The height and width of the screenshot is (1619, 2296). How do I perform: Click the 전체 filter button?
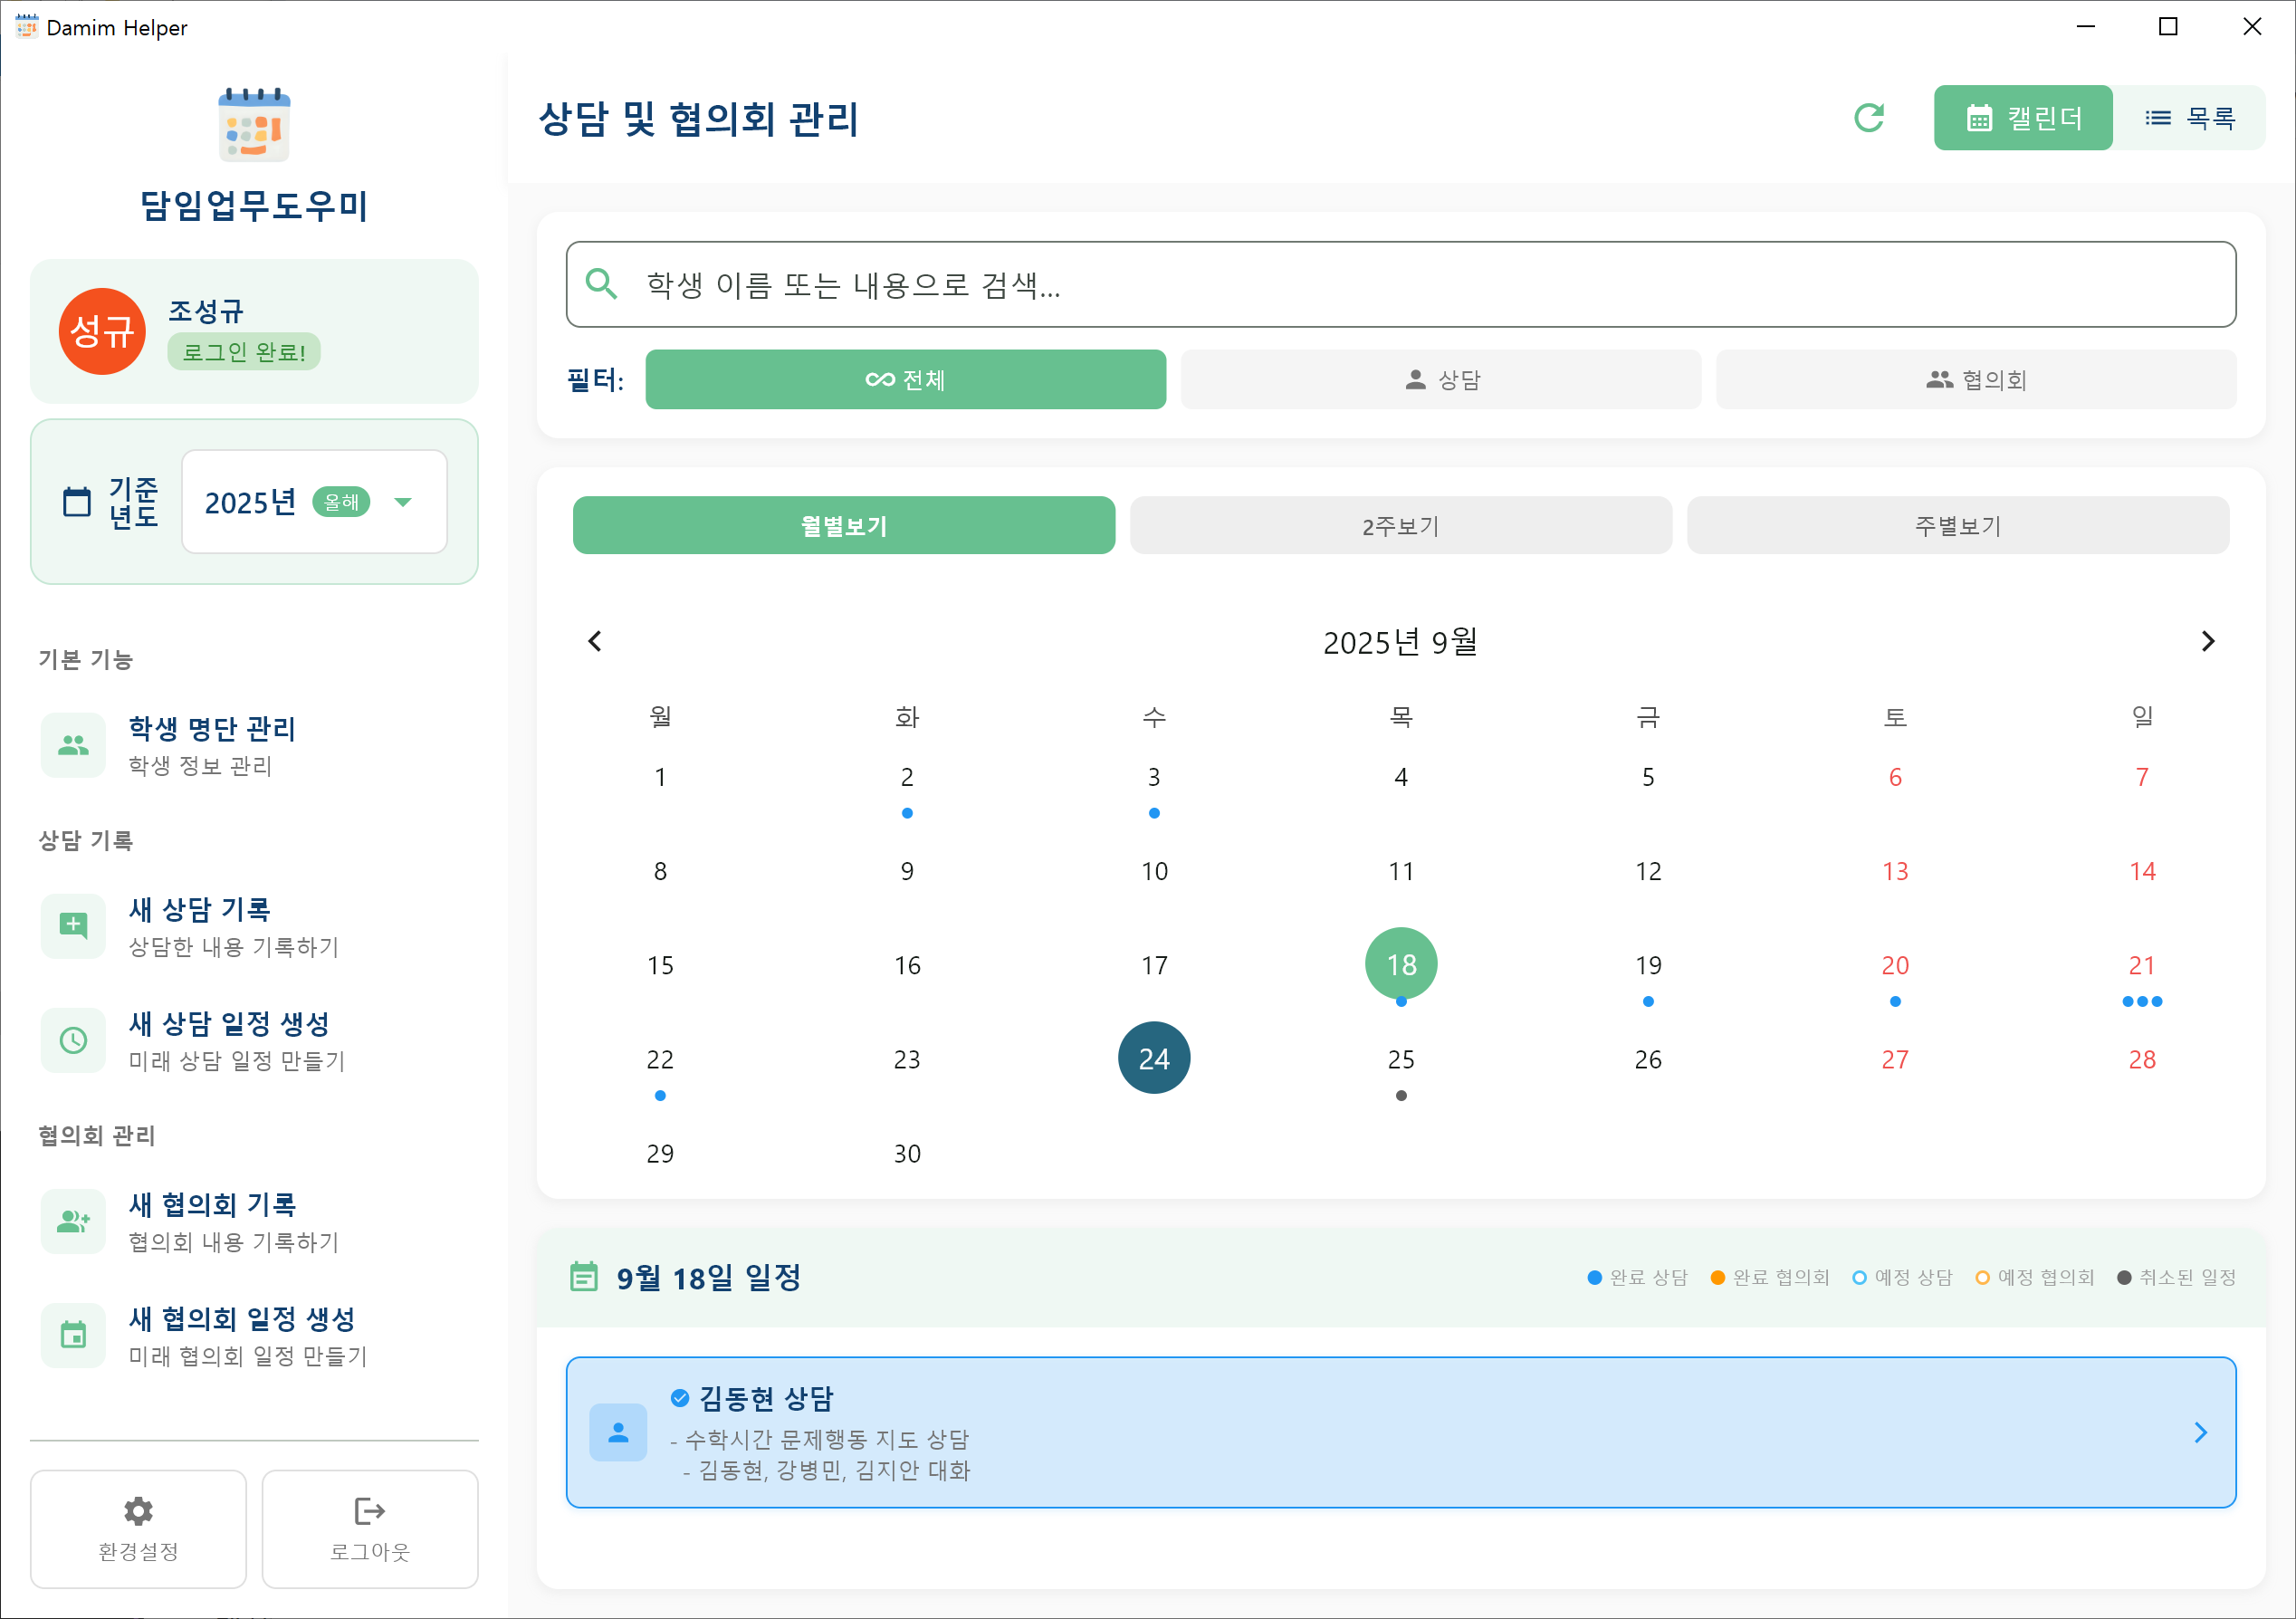(x=905, y=379)
